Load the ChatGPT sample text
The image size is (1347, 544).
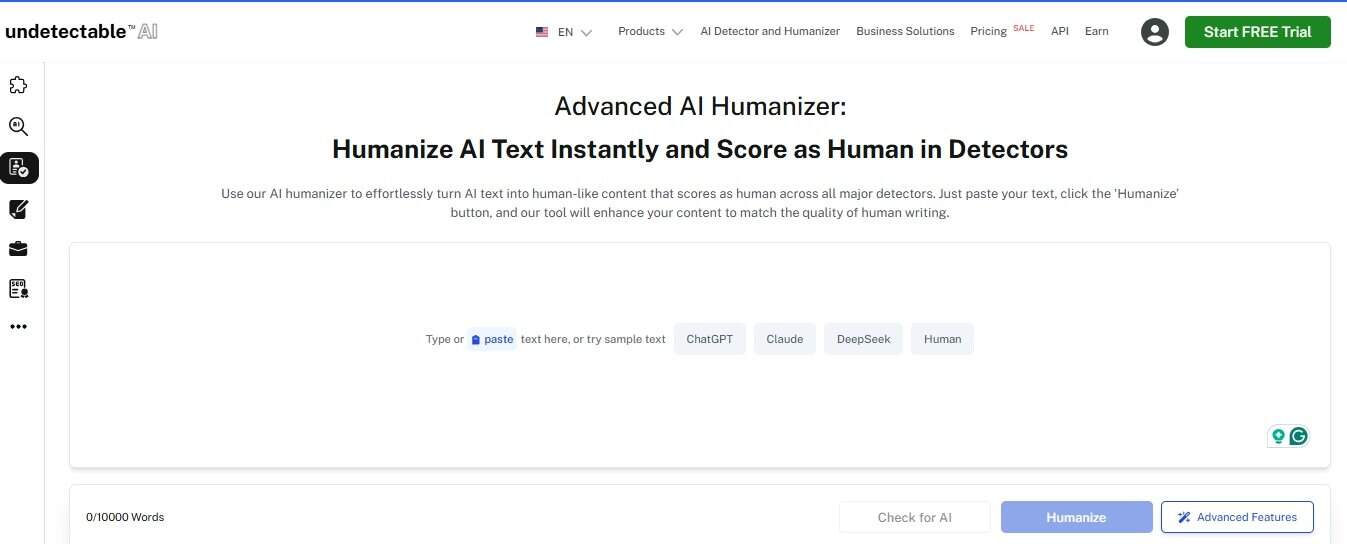pyautogui.click(x=709, y=339)
